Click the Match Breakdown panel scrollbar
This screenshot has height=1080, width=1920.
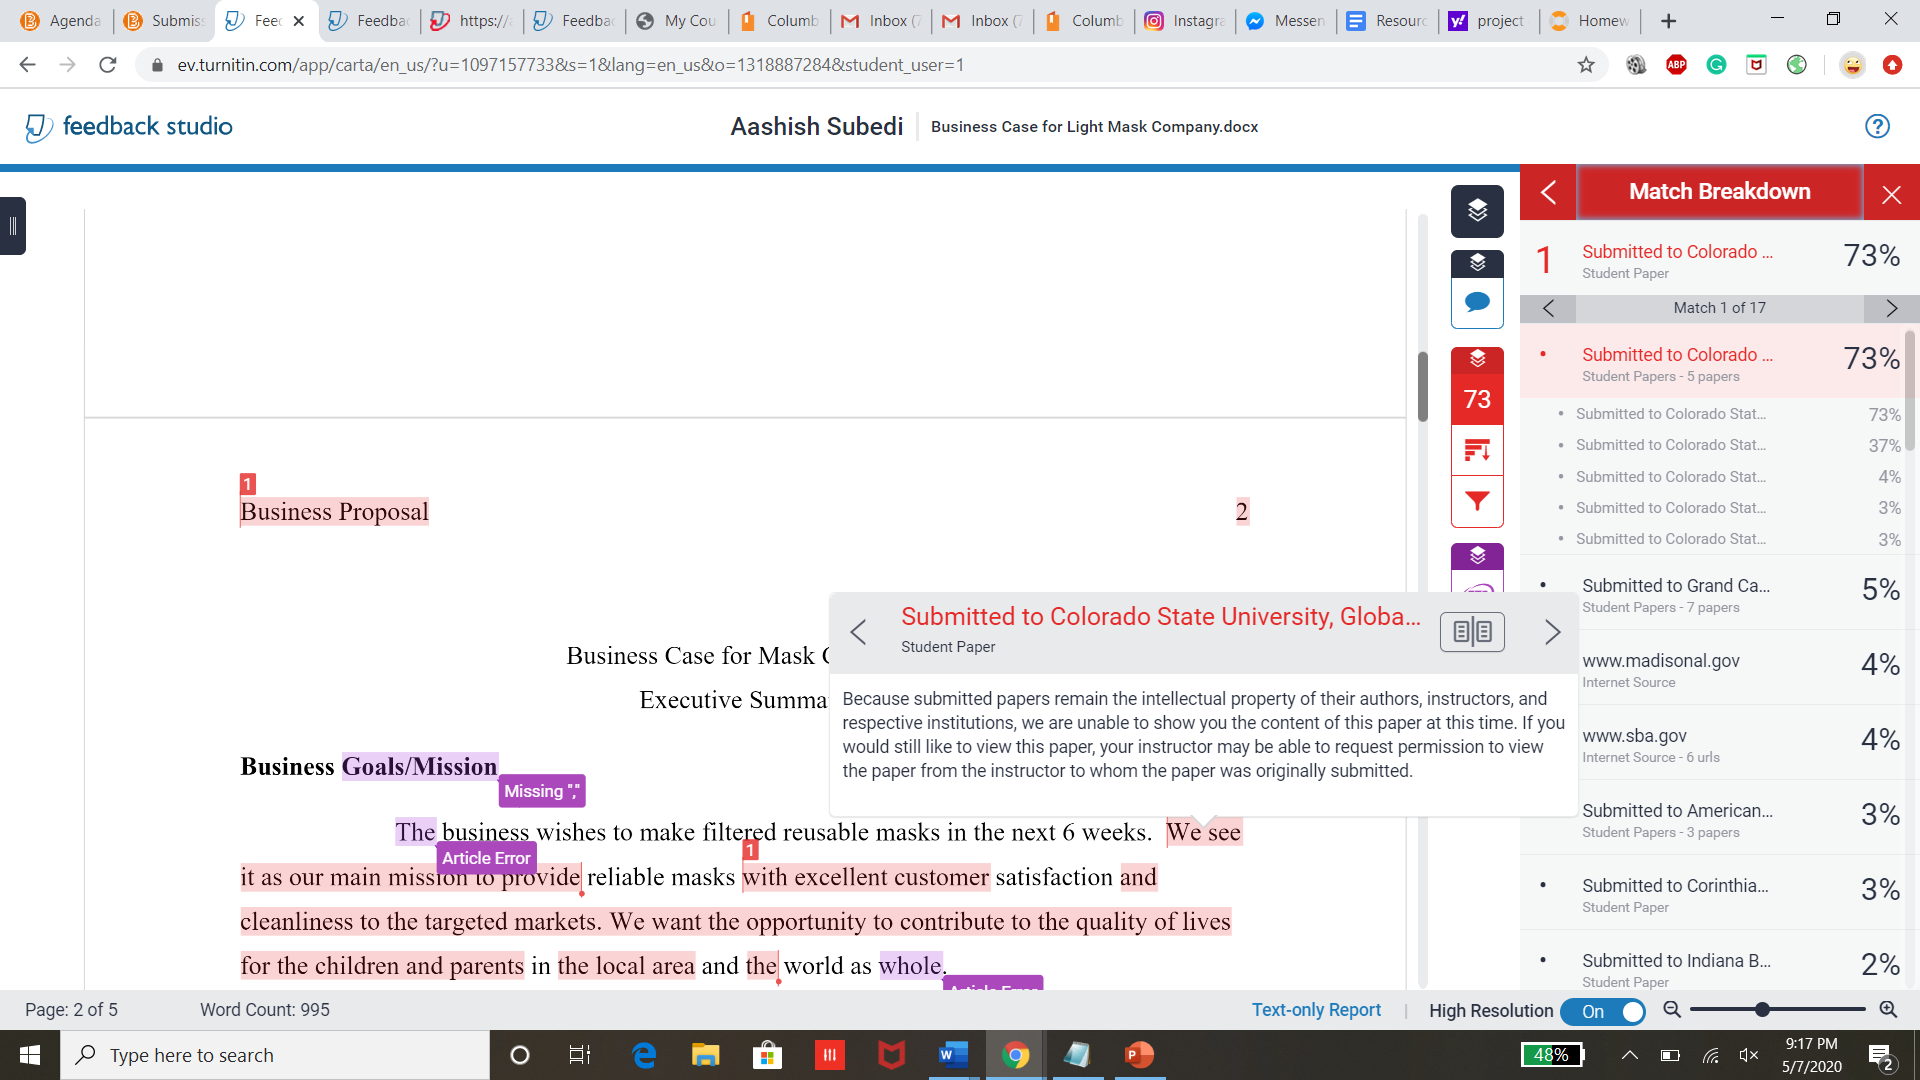[x=1910, y=391]
